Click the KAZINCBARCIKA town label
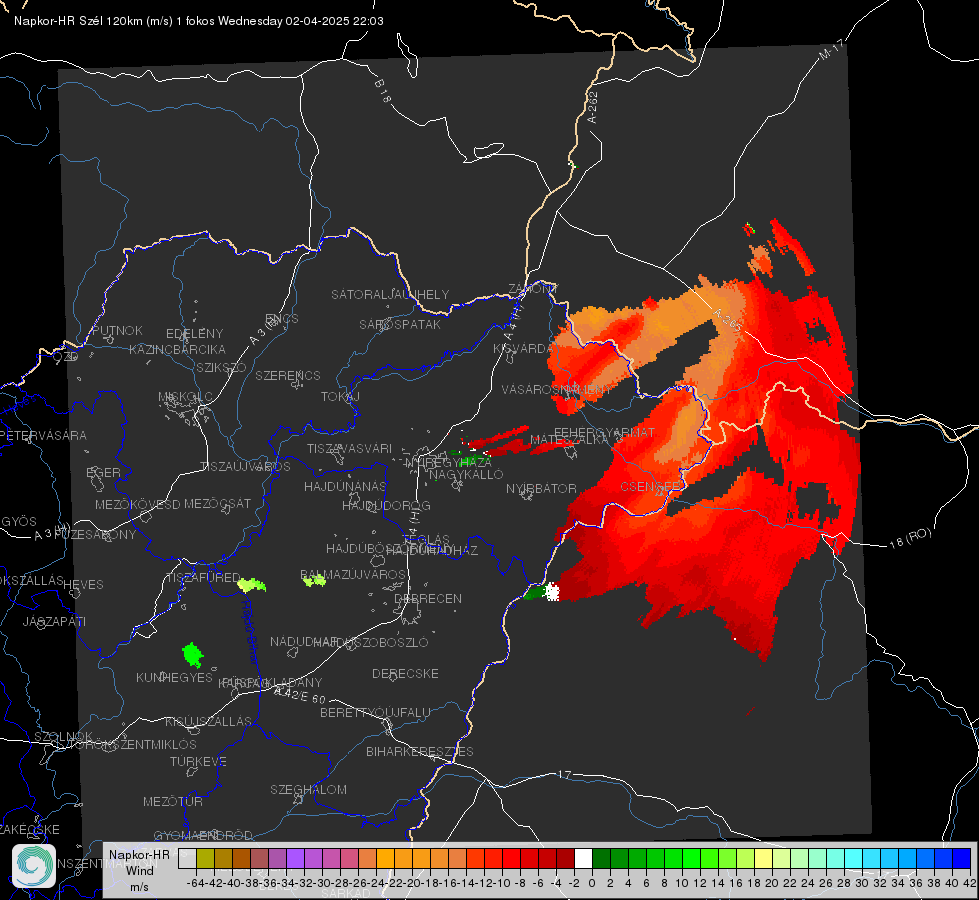 pos(177,349)
